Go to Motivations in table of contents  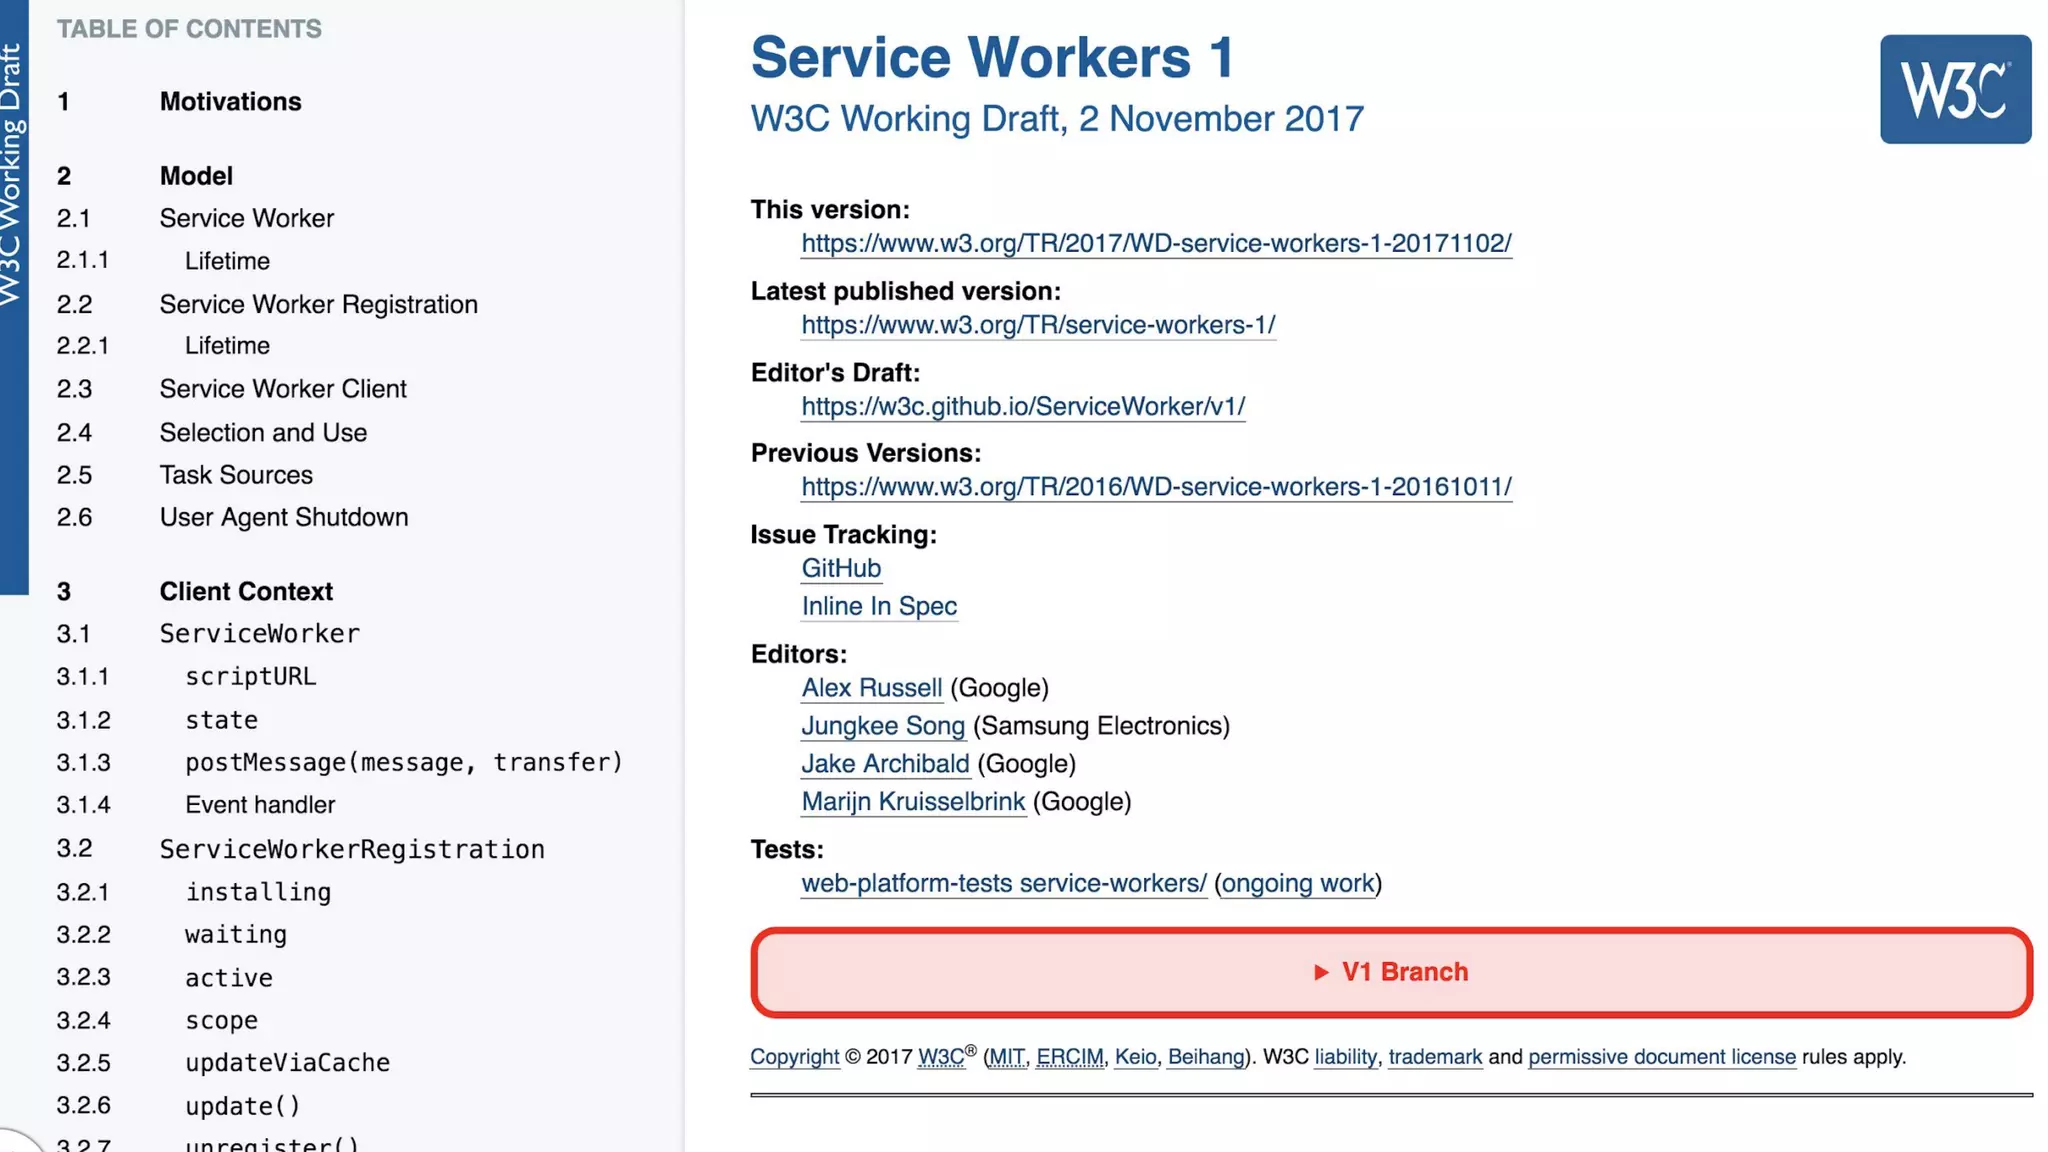pyautogui.click(x=230, y=102)
